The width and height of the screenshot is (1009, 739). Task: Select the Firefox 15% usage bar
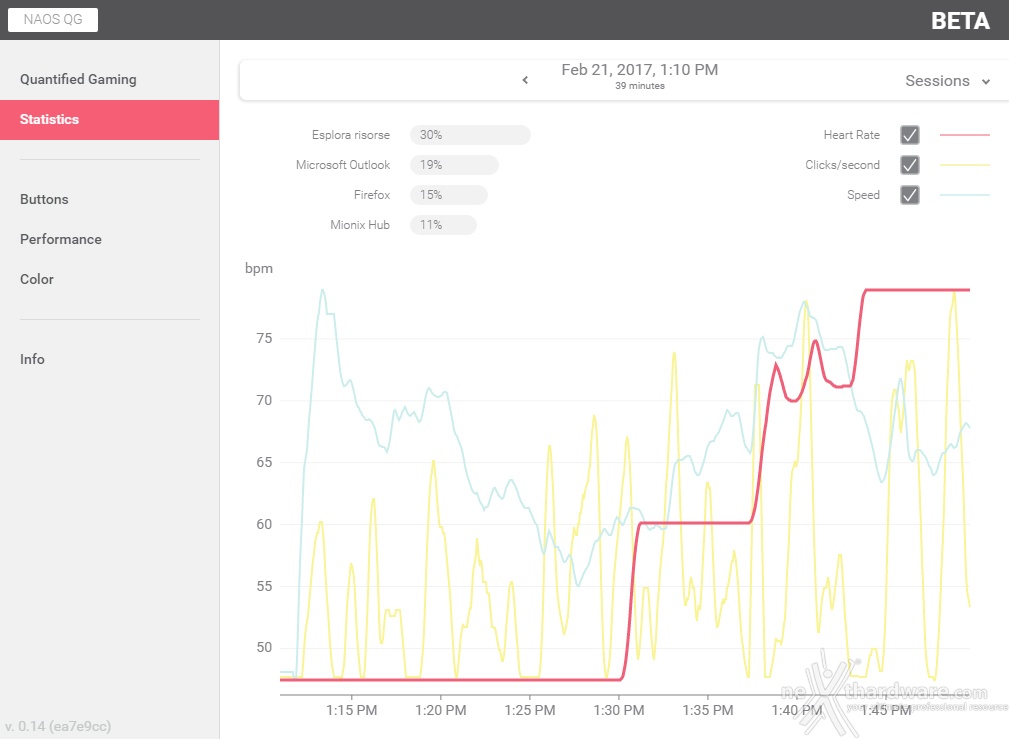[449, 195]
